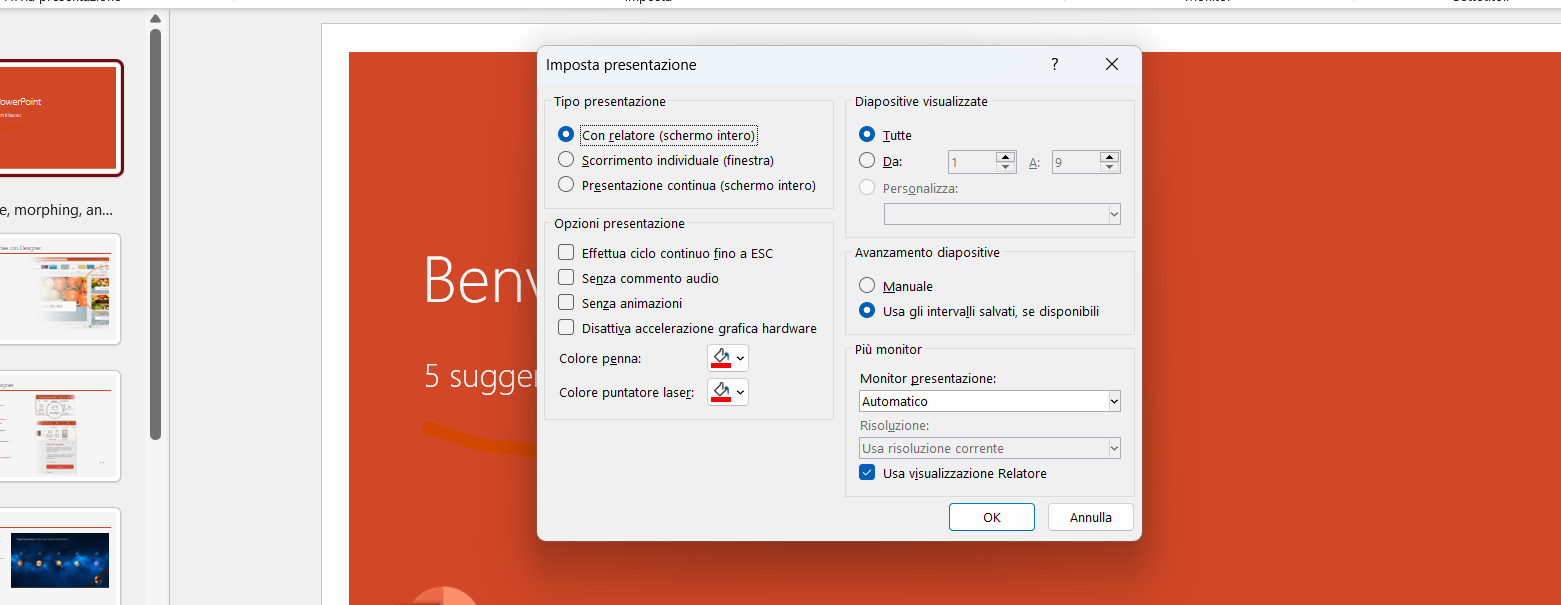
Task: Open the Designer slide thumbnail
Action: pyautogui.click(x=60, y=289)
